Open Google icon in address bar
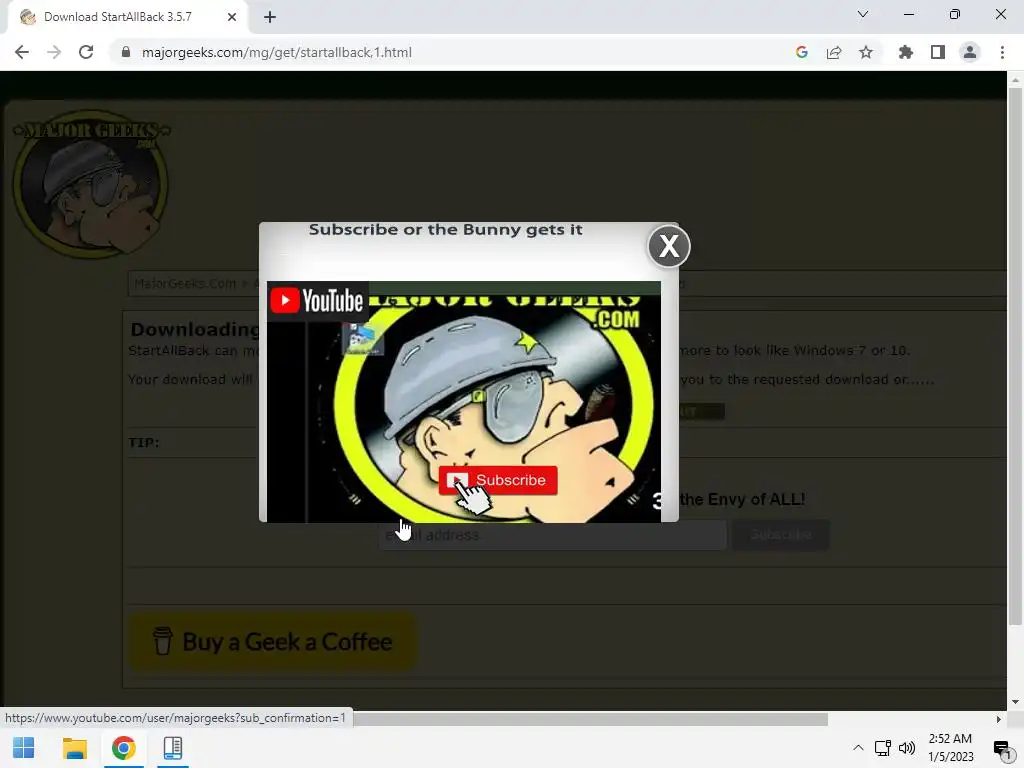 click(x=802, y=52)
